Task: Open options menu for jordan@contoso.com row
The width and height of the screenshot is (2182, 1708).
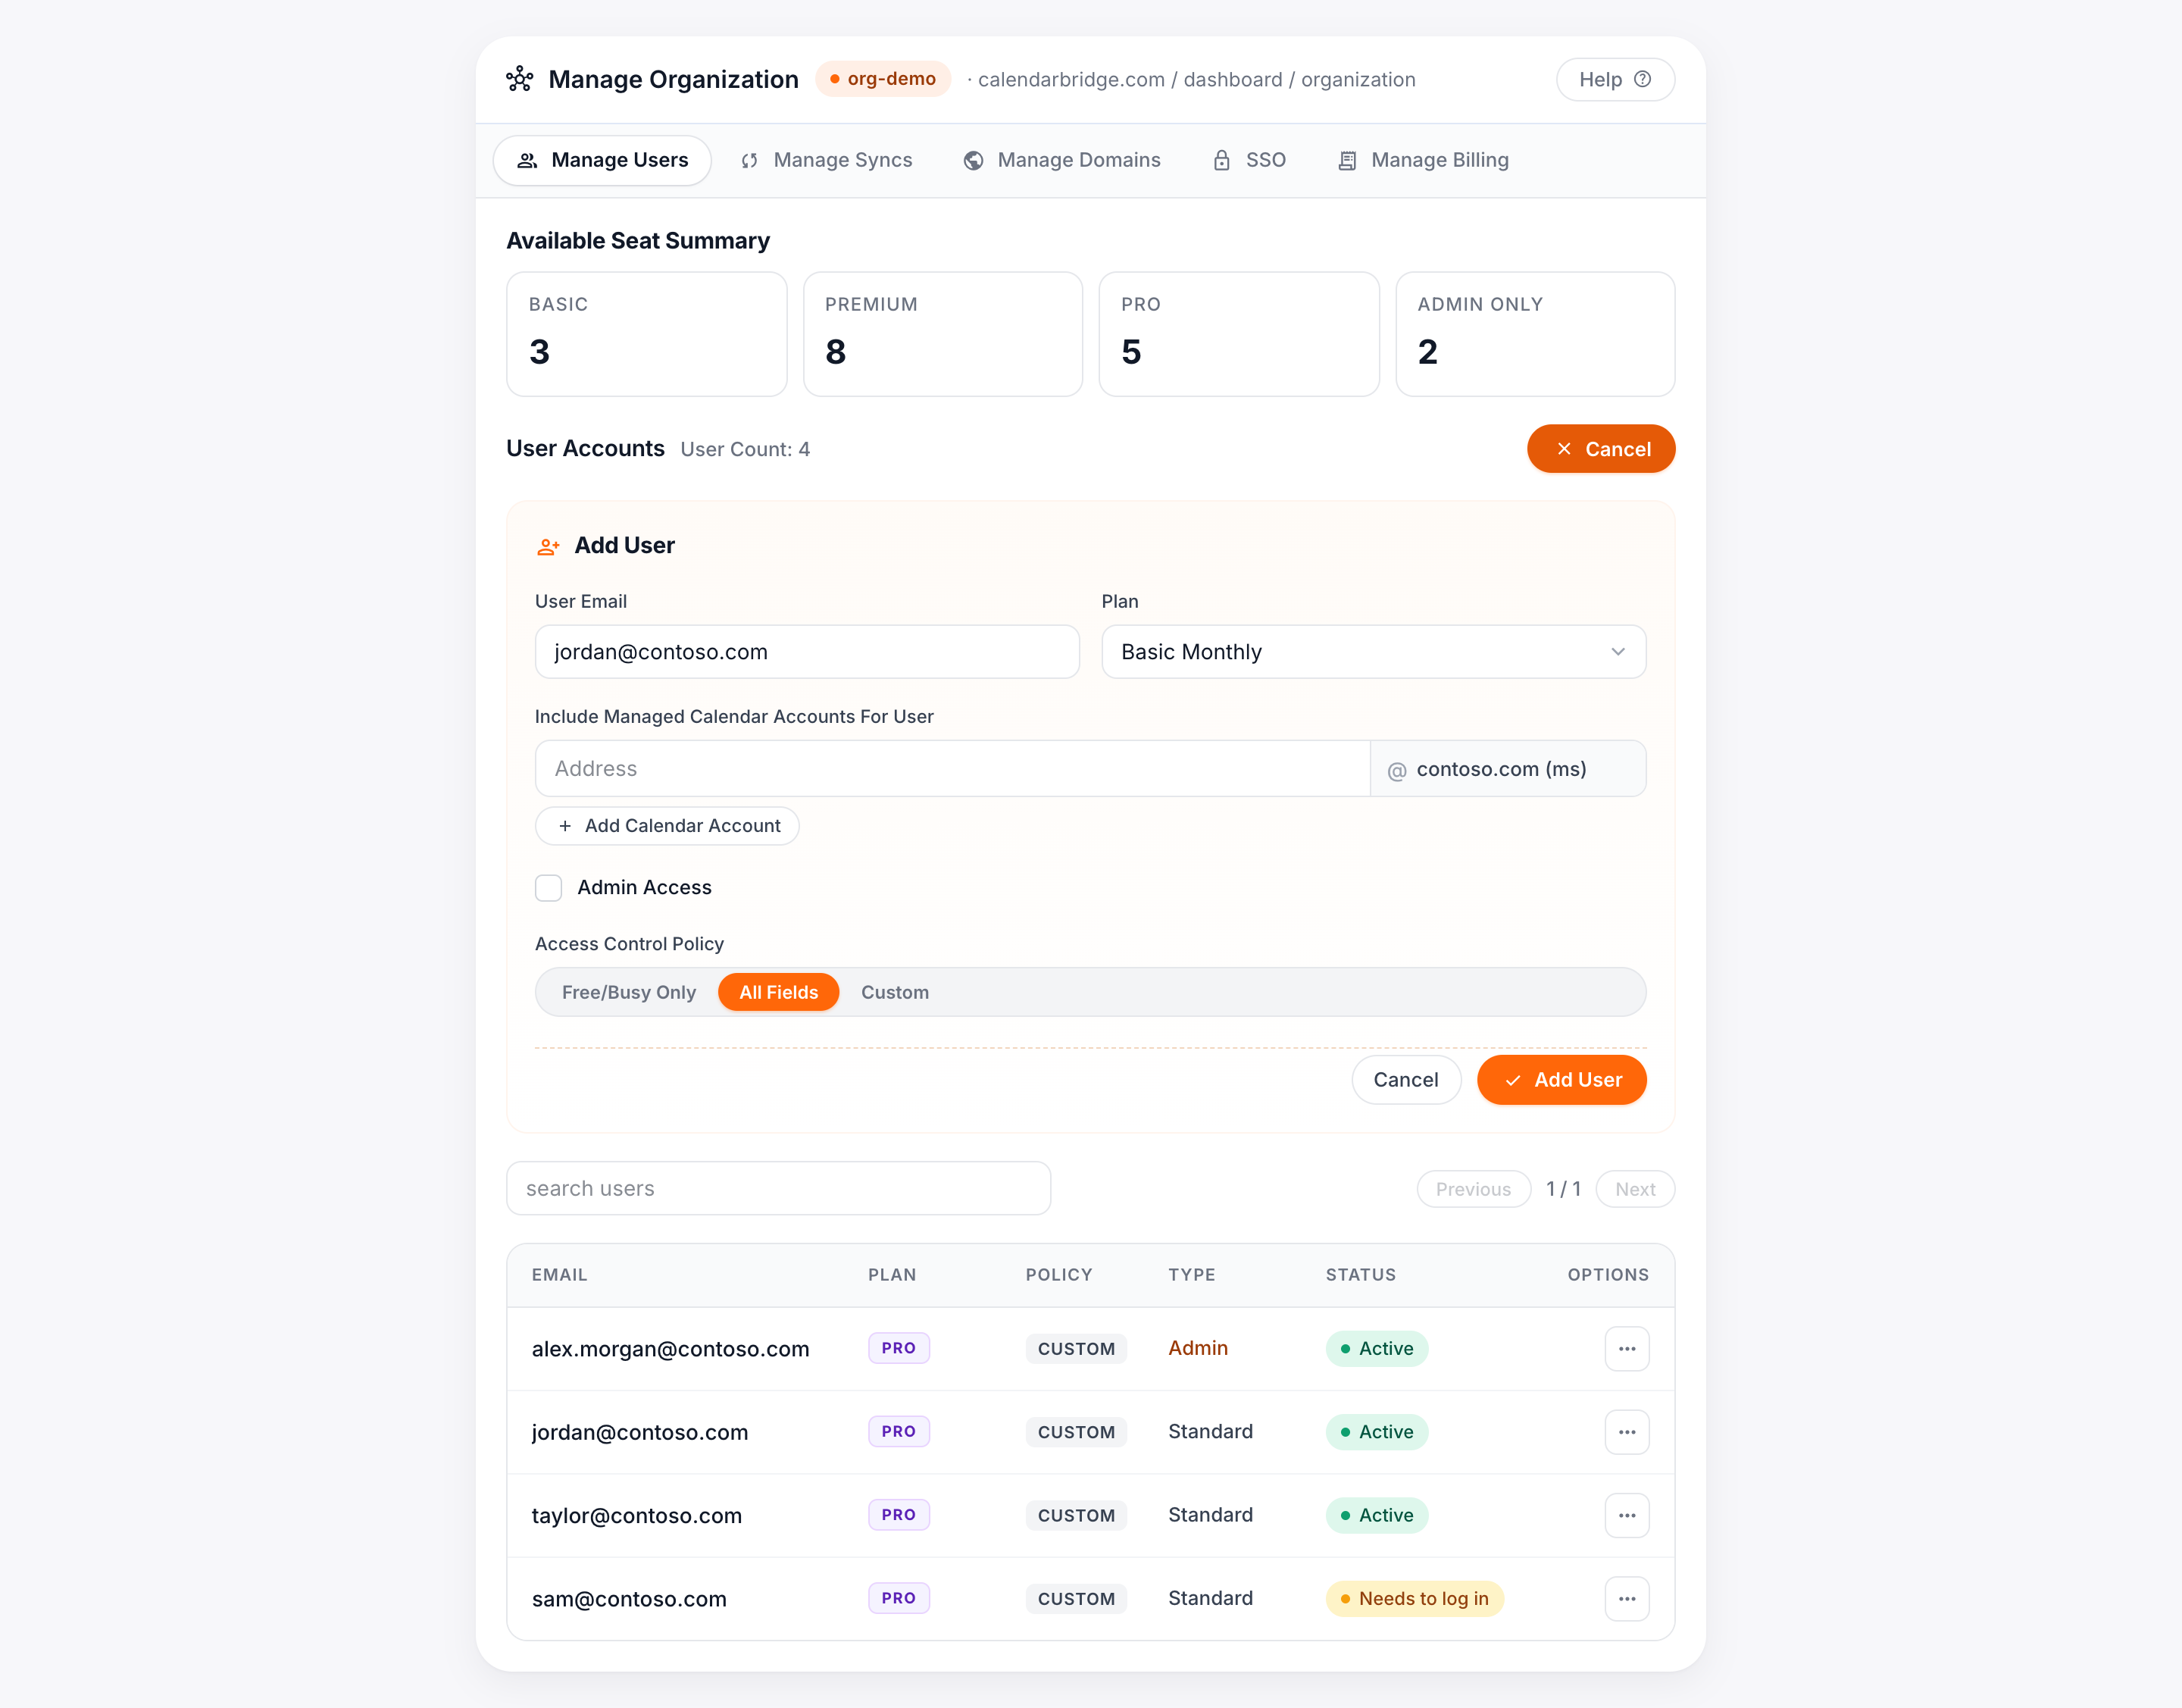Action: point(1627,1432)
